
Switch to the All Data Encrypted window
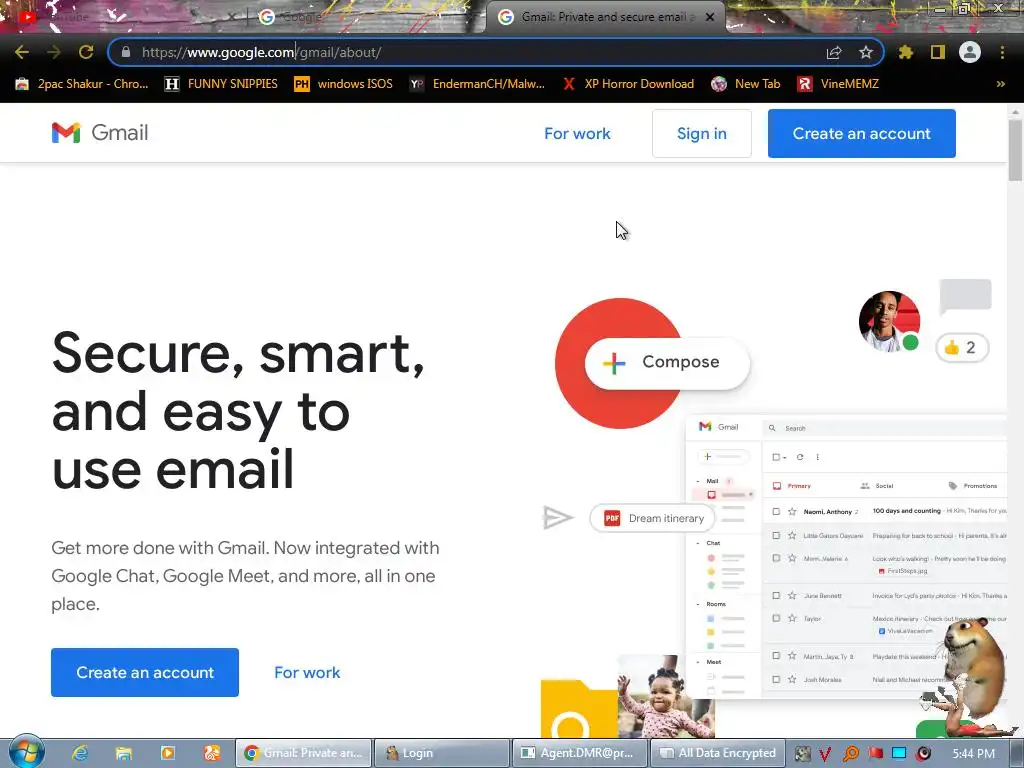tap(717, 753)
